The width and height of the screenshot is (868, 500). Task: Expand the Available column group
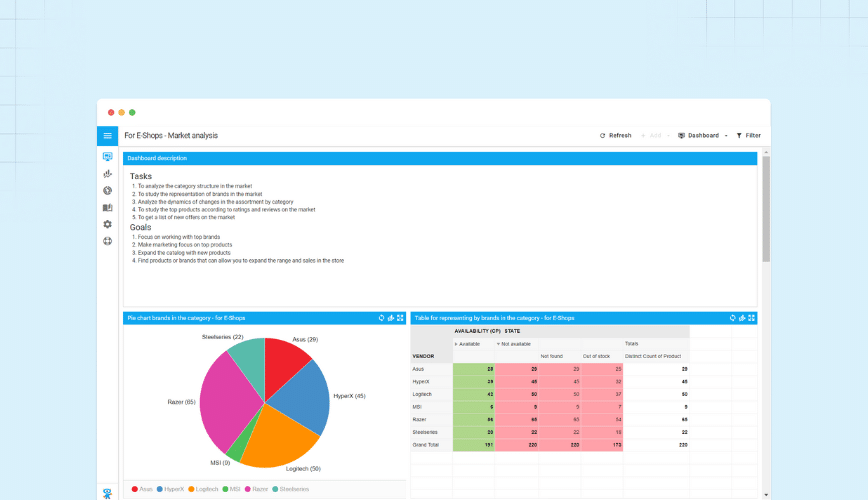(x=469, y=343)
